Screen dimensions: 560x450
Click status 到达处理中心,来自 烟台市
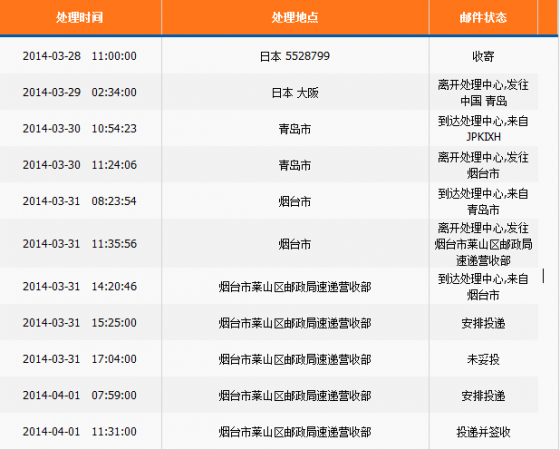click(x=483, y=287)
